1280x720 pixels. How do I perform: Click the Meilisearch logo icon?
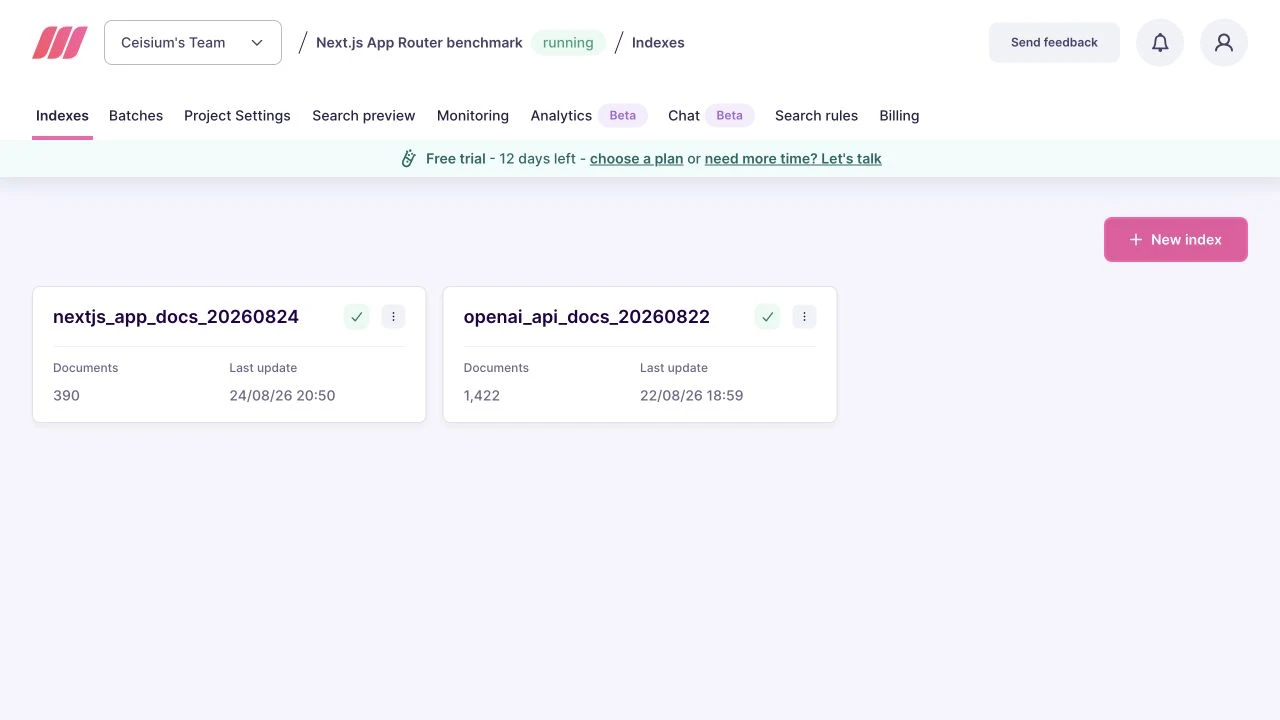60,43
